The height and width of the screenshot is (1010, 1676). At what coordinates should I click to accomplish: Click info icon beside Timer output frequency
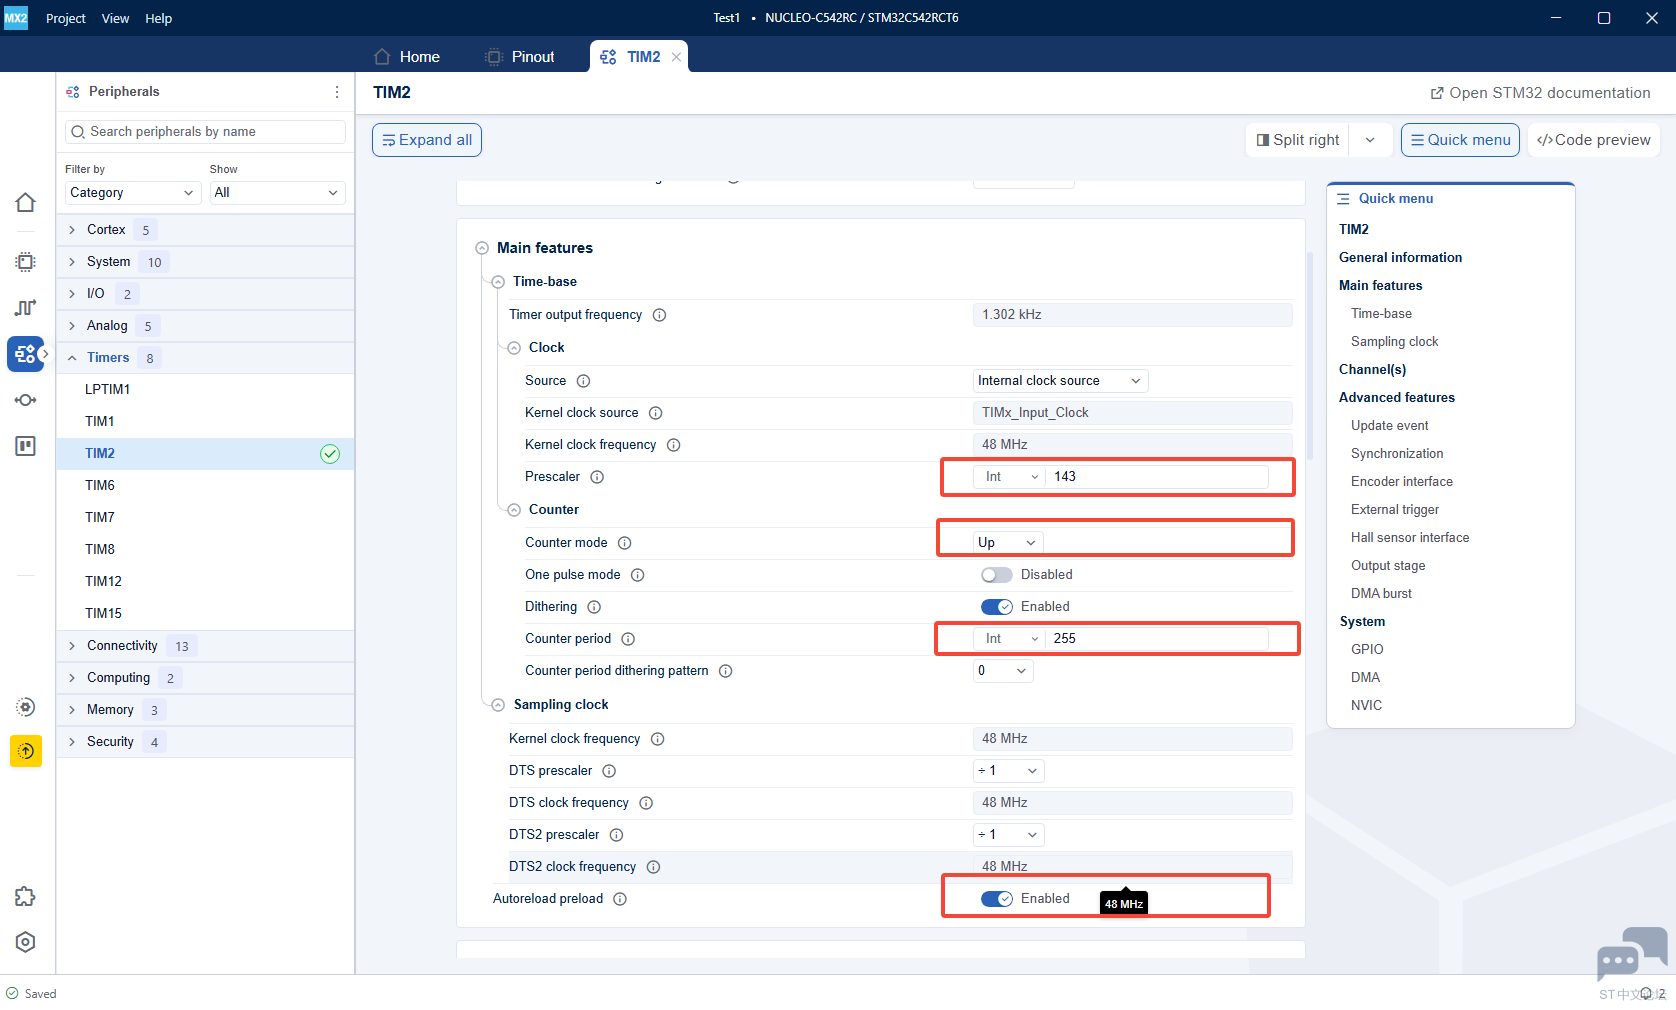660,315
